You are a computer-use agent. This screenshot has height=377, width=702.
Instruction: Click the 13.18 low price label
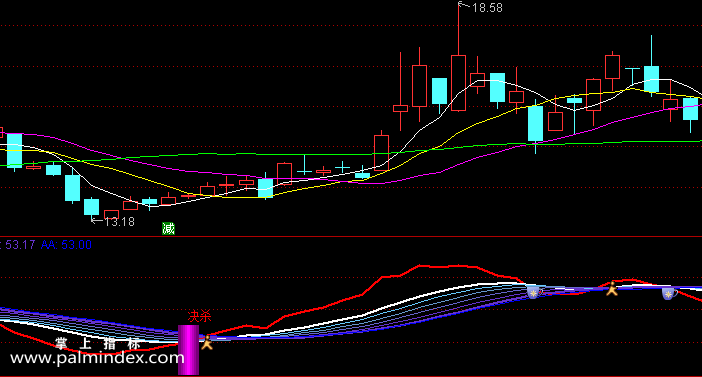point(119,222)
